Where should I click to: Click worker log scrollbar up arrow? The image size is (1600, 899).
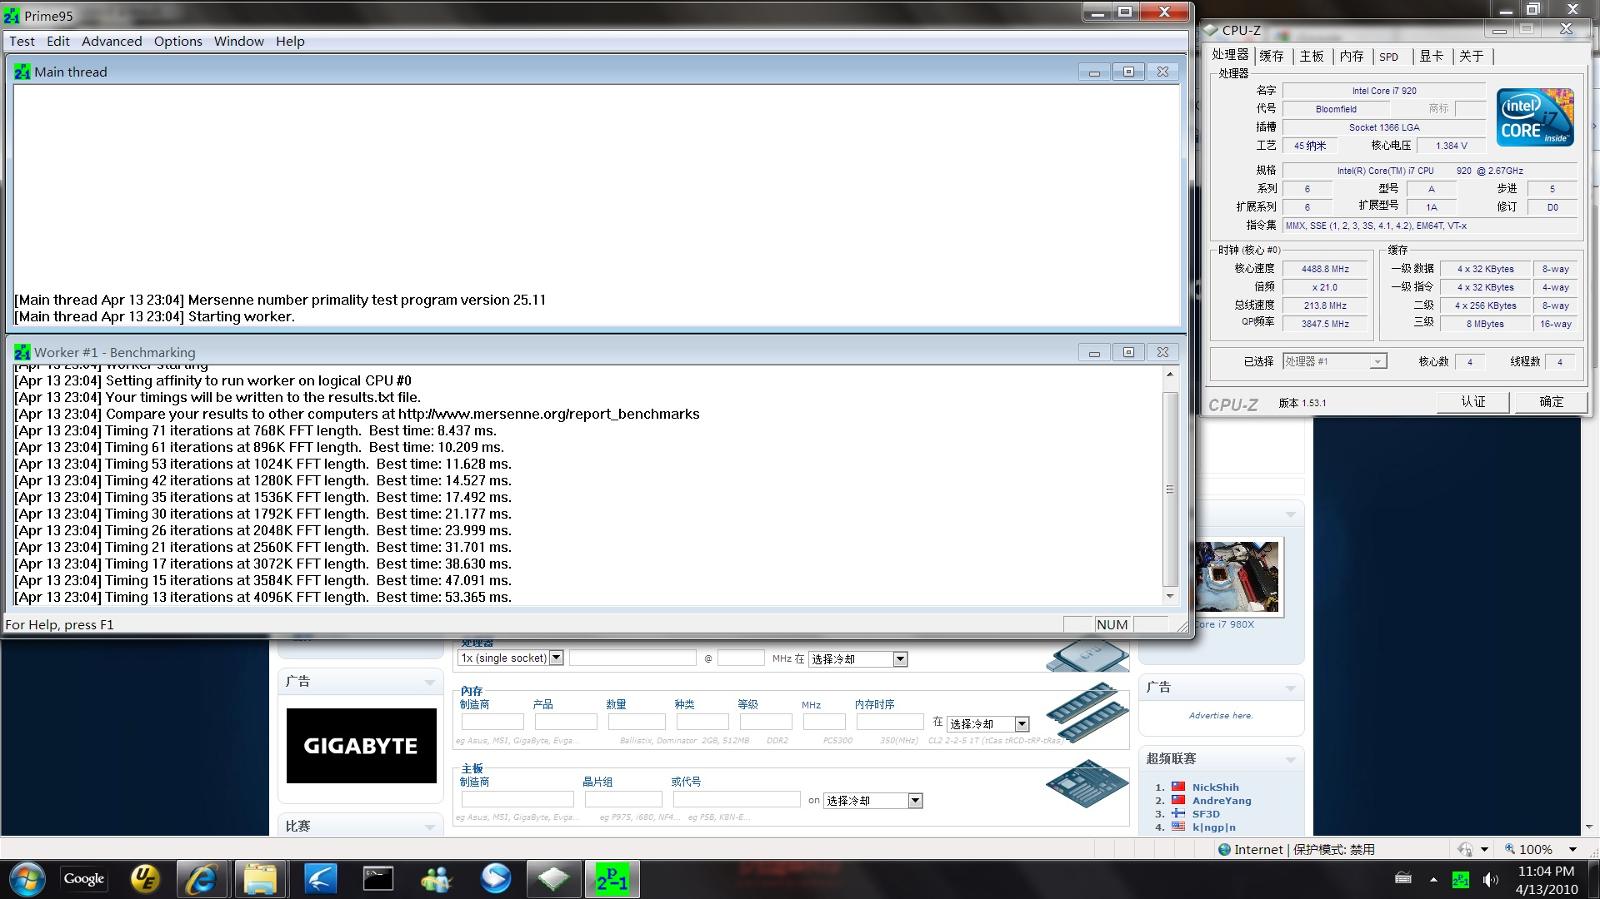pyautogui.click(x=1170, y=374)
